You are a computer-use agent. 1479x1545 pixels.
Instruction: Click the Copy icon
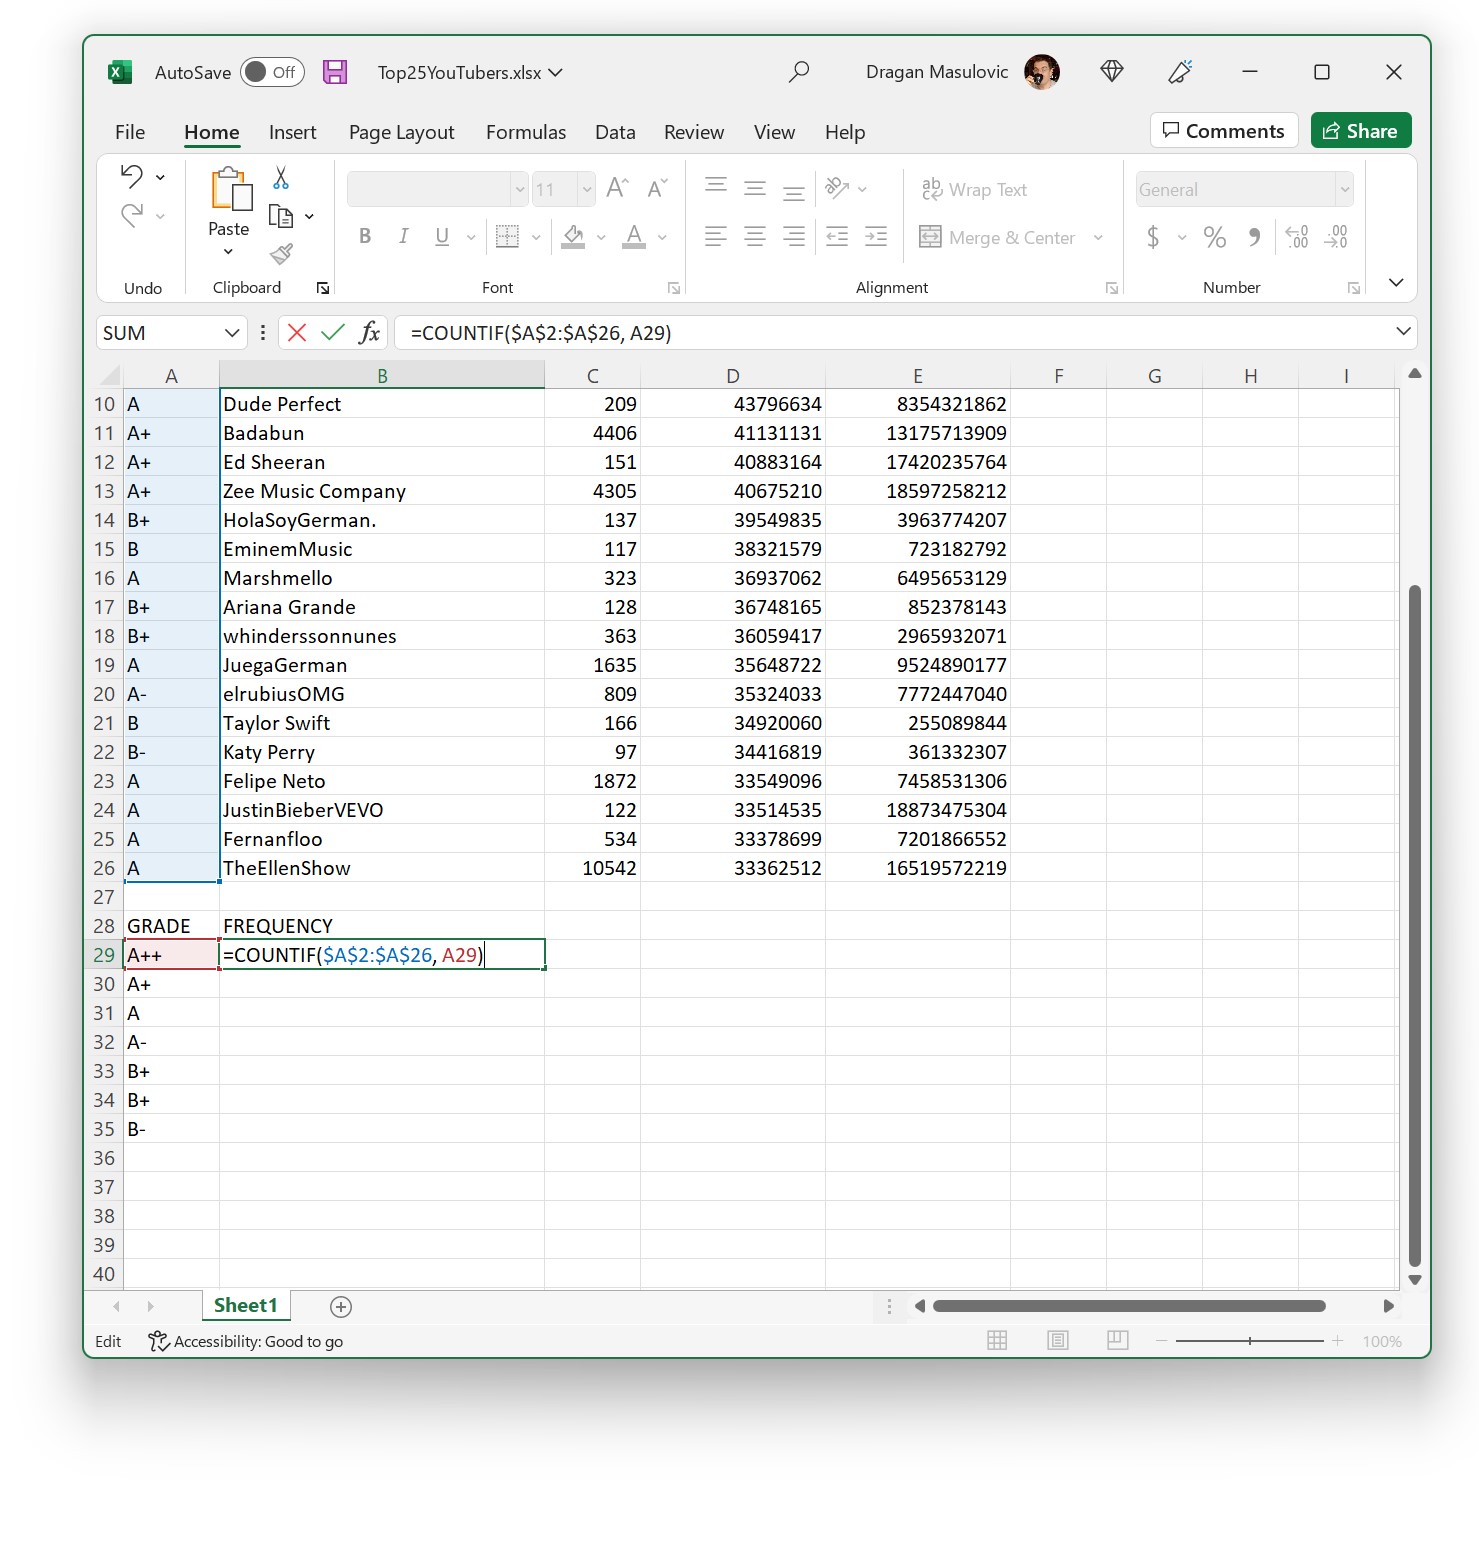pos(281,216)
